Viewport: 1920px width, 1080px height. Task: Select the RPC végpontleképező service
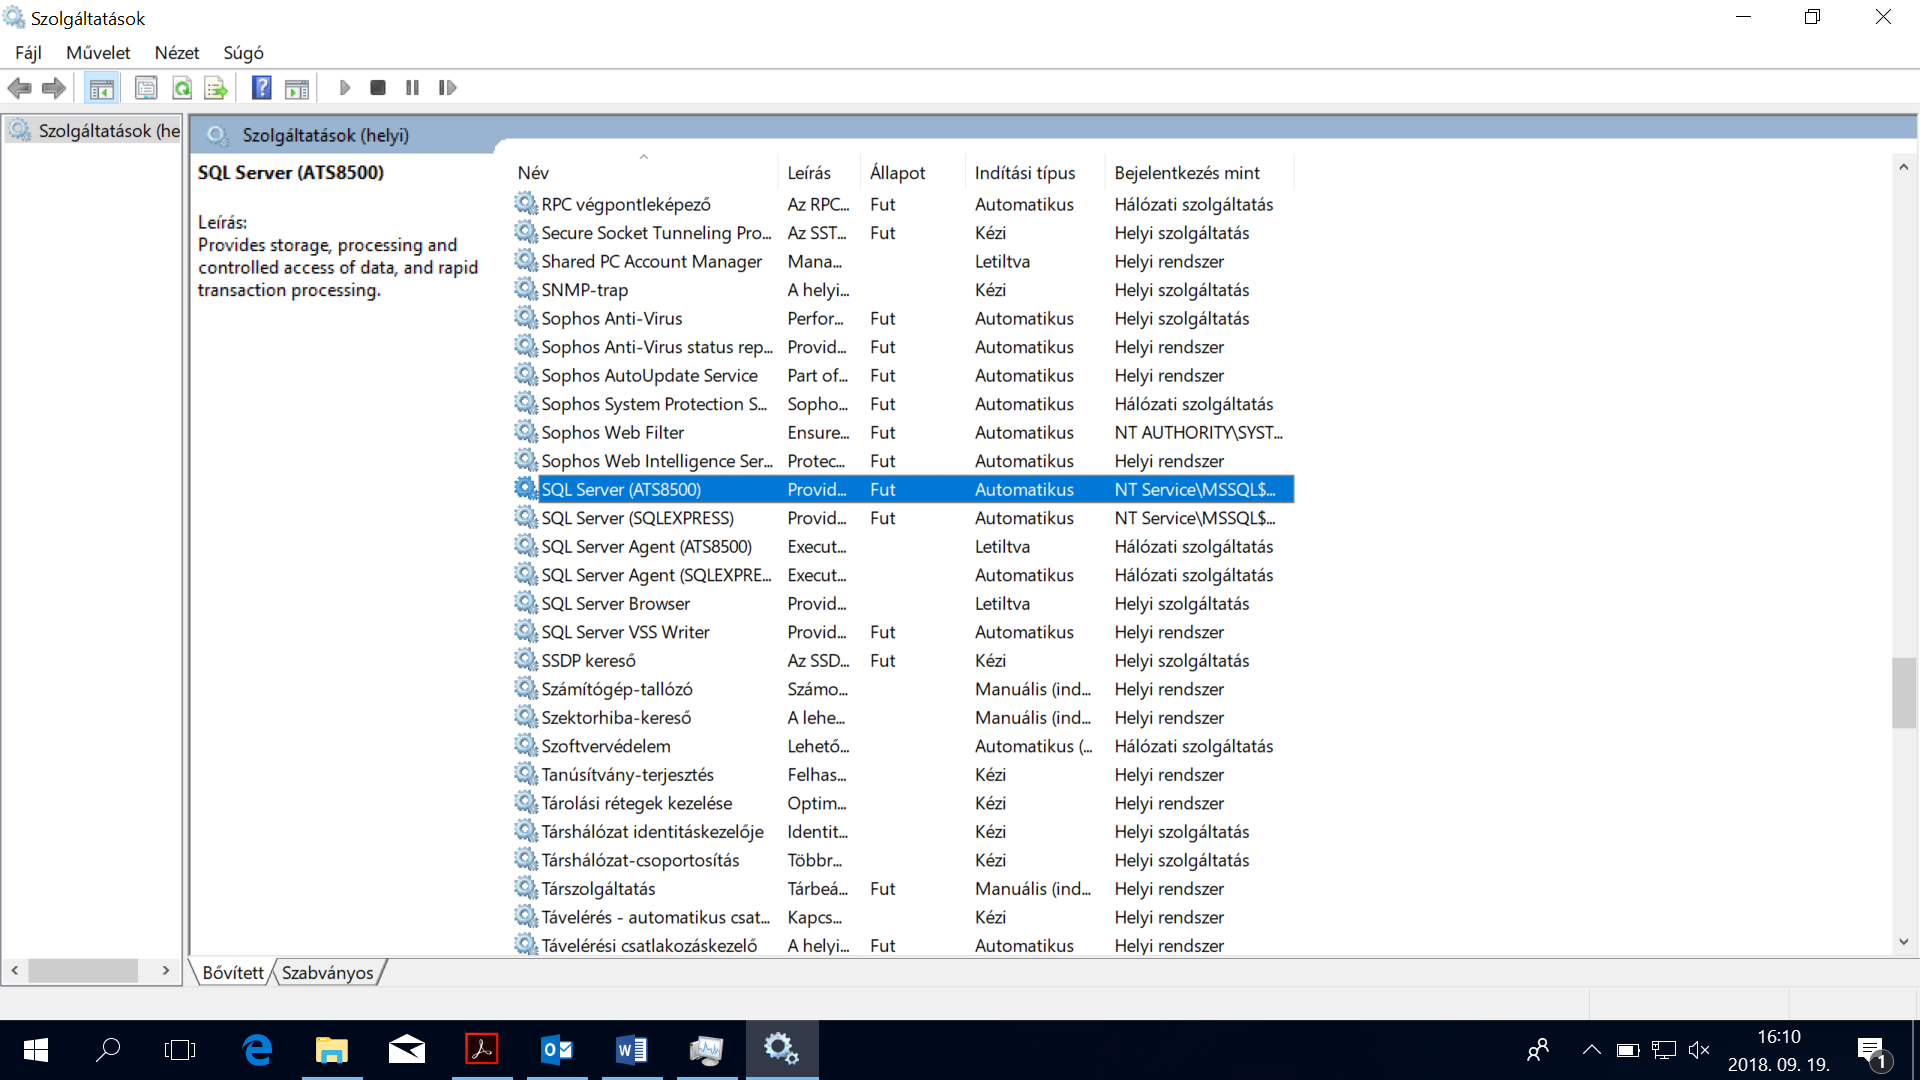[903, 204]
